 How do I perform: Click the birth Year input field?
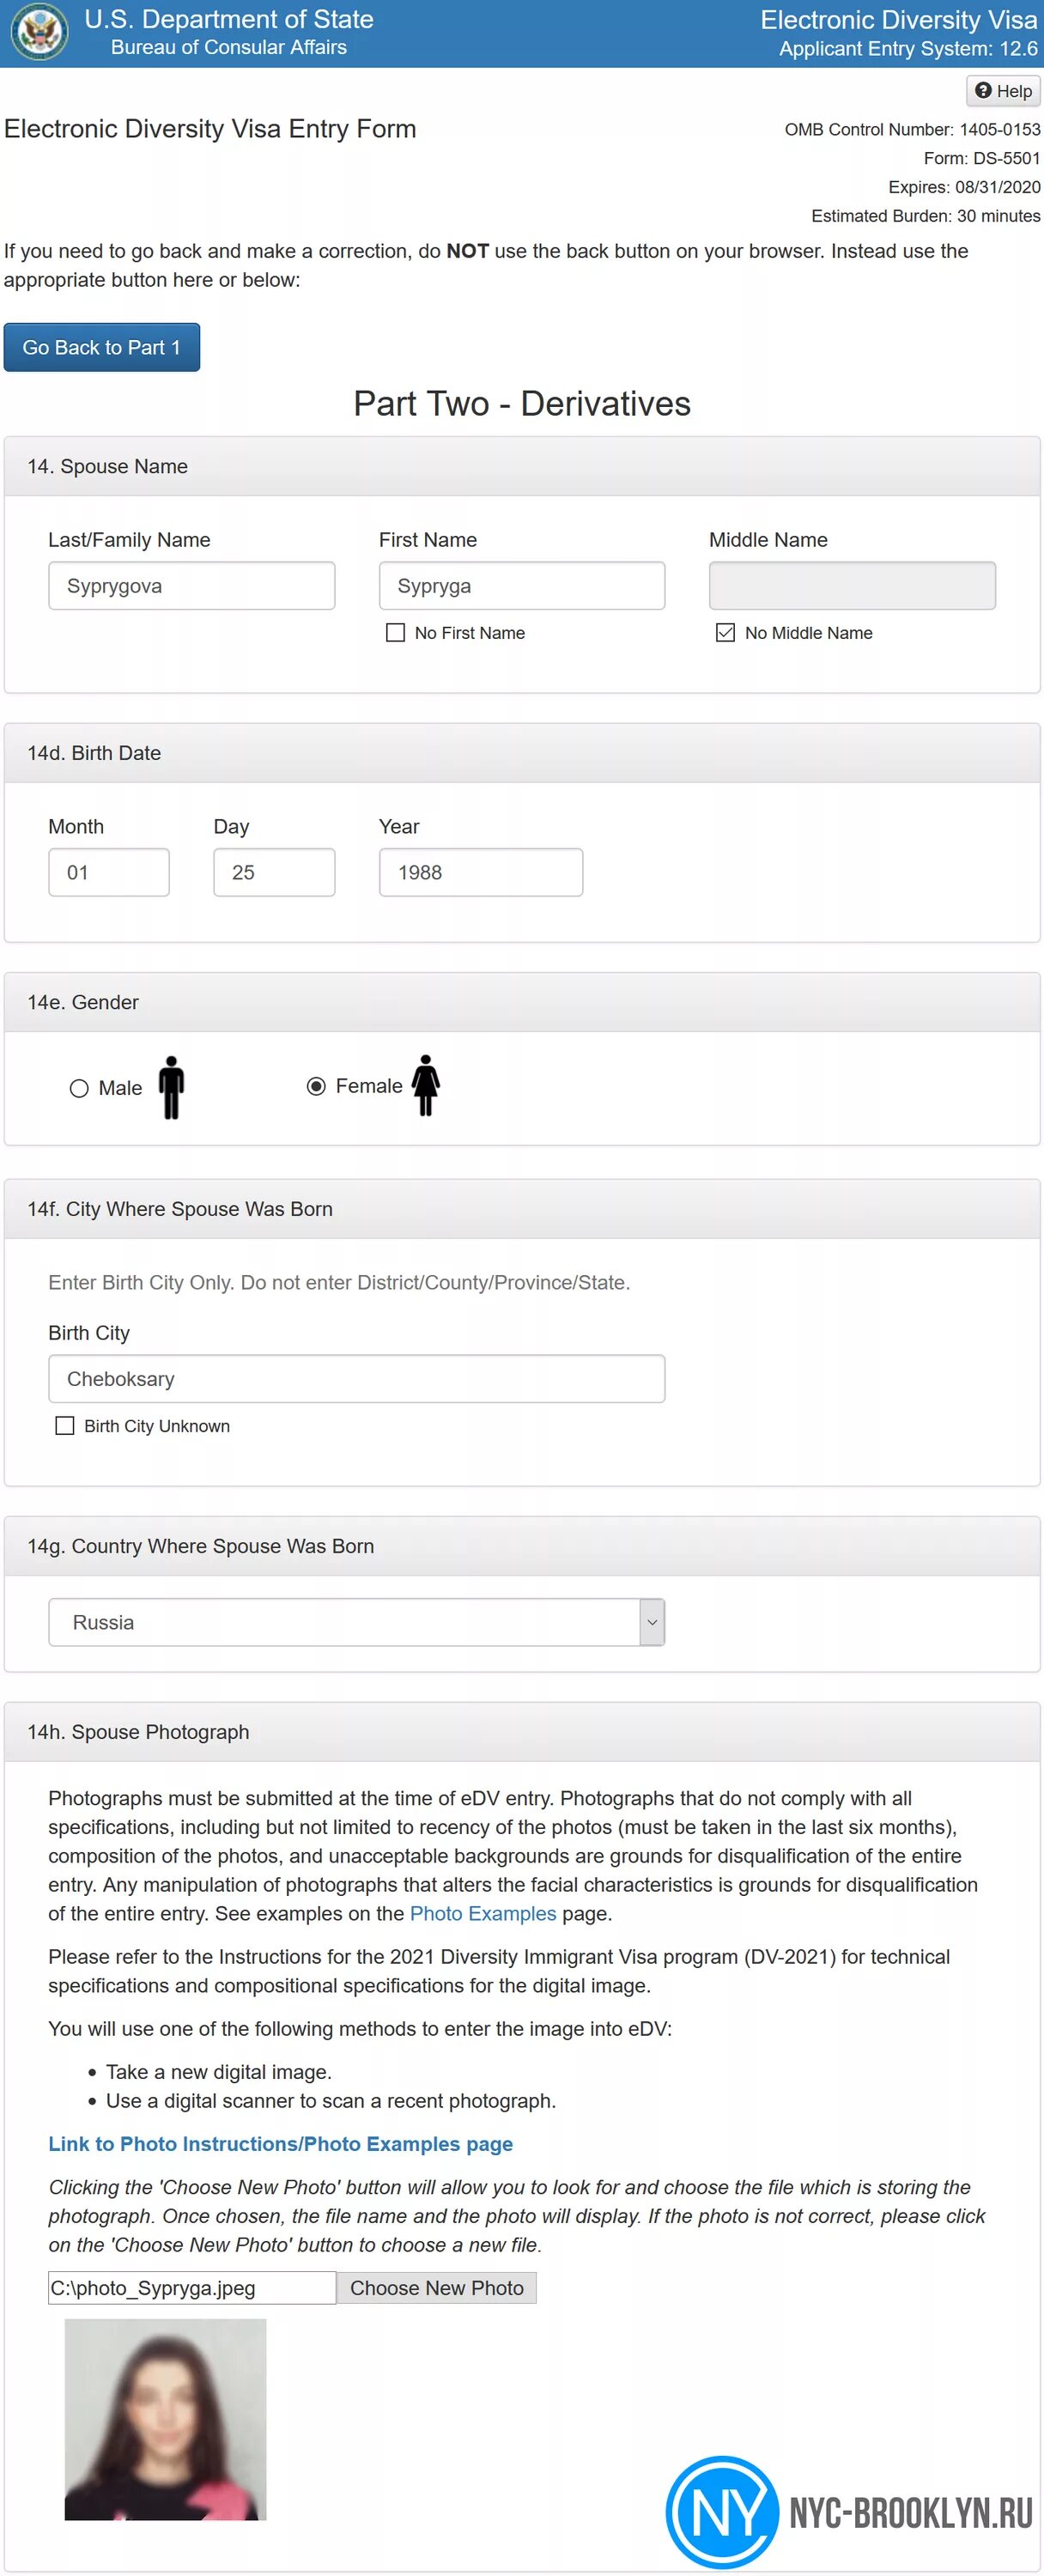pos(480,872)
